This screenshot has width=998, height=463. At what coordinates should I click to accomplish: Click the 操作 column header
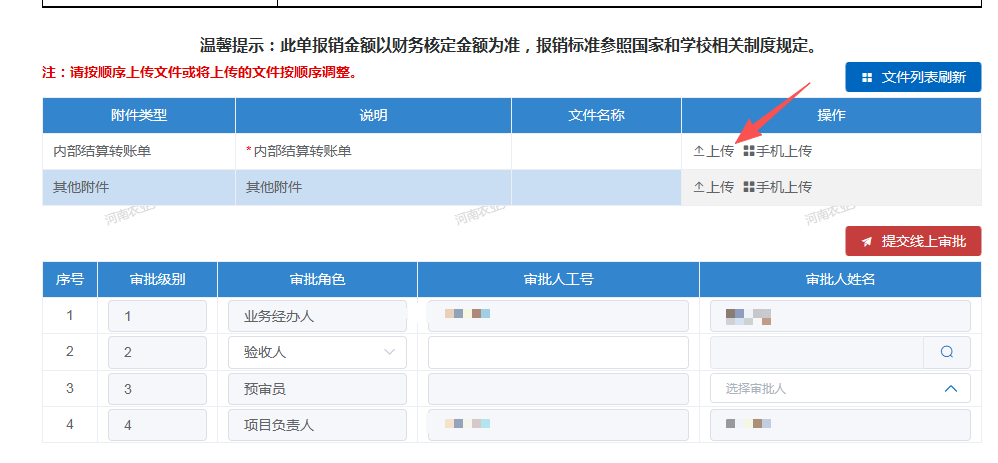(831, 115)
